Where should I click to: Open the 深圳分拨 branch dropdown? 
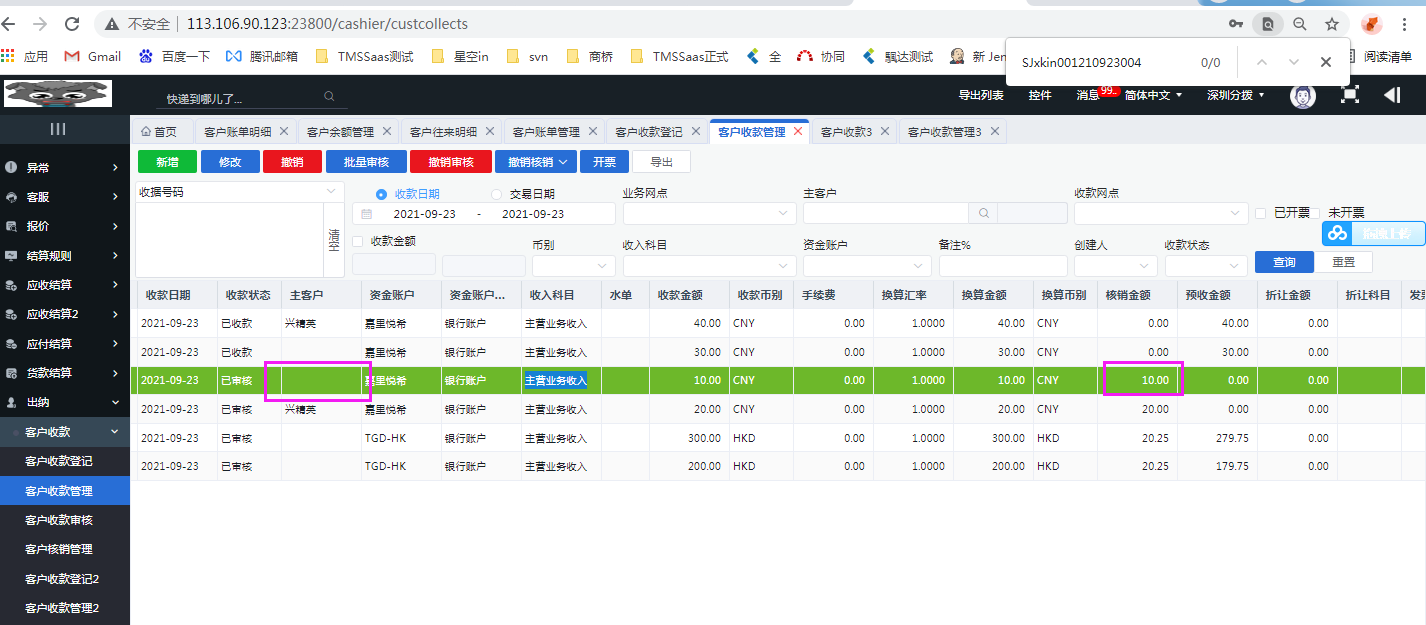pos(1235,95)
